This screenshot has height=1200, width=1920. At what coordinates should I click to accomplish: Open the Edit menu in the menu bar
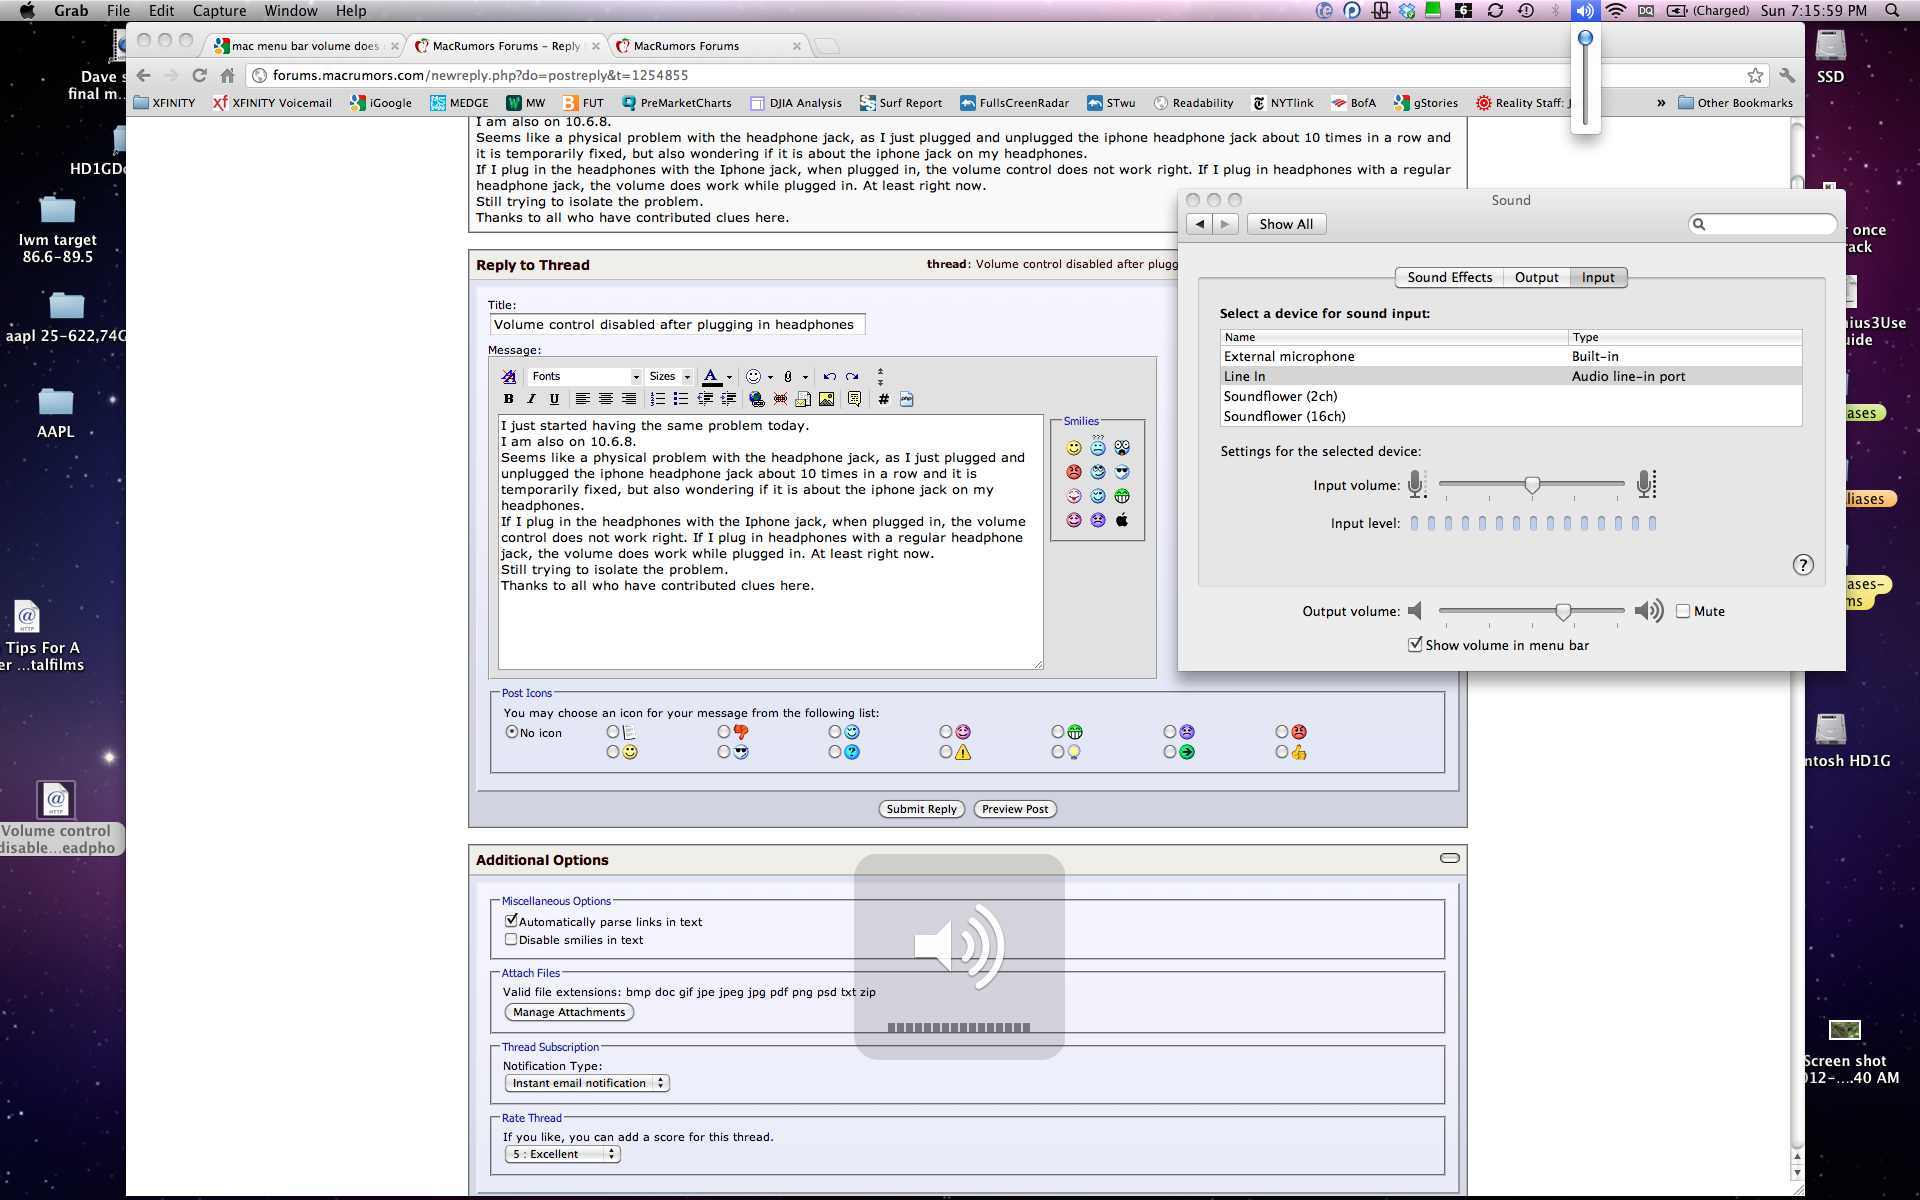(161, 10)
